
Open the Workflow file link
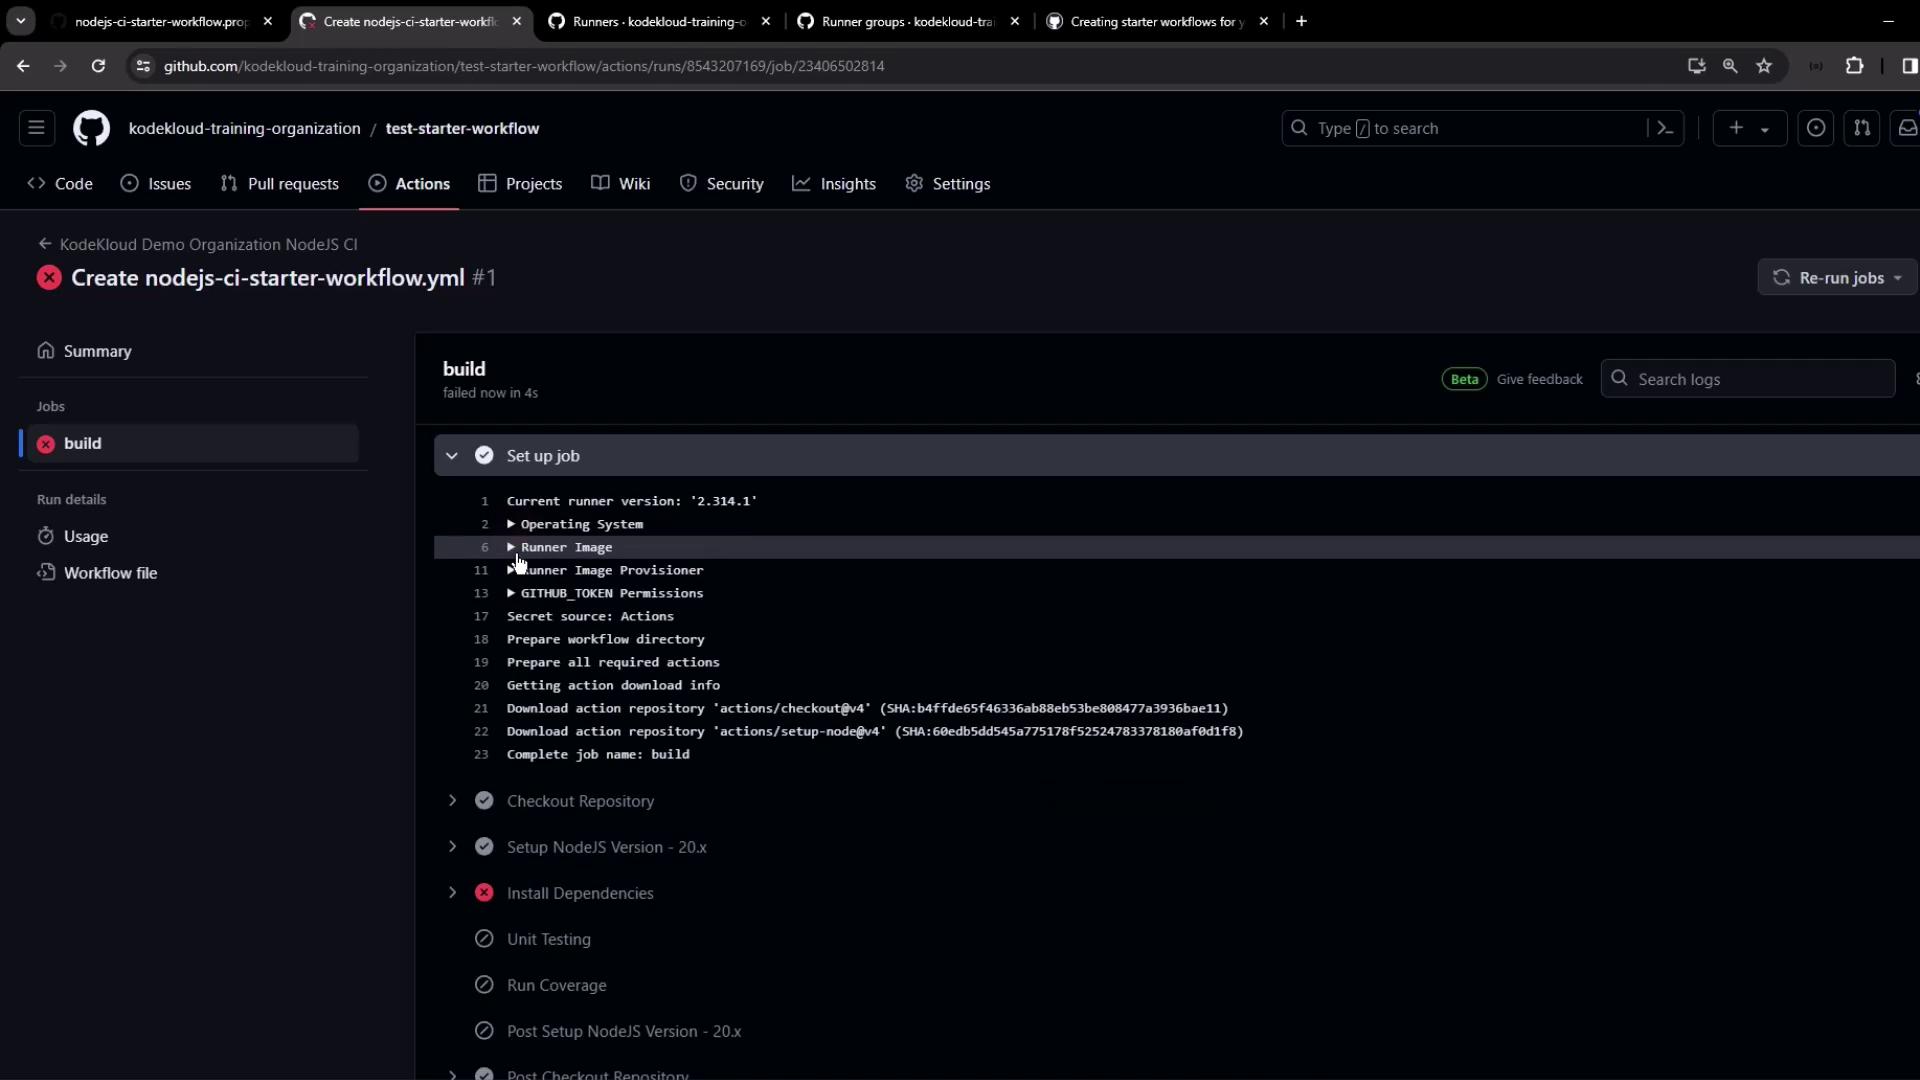[x=110, y=573]
